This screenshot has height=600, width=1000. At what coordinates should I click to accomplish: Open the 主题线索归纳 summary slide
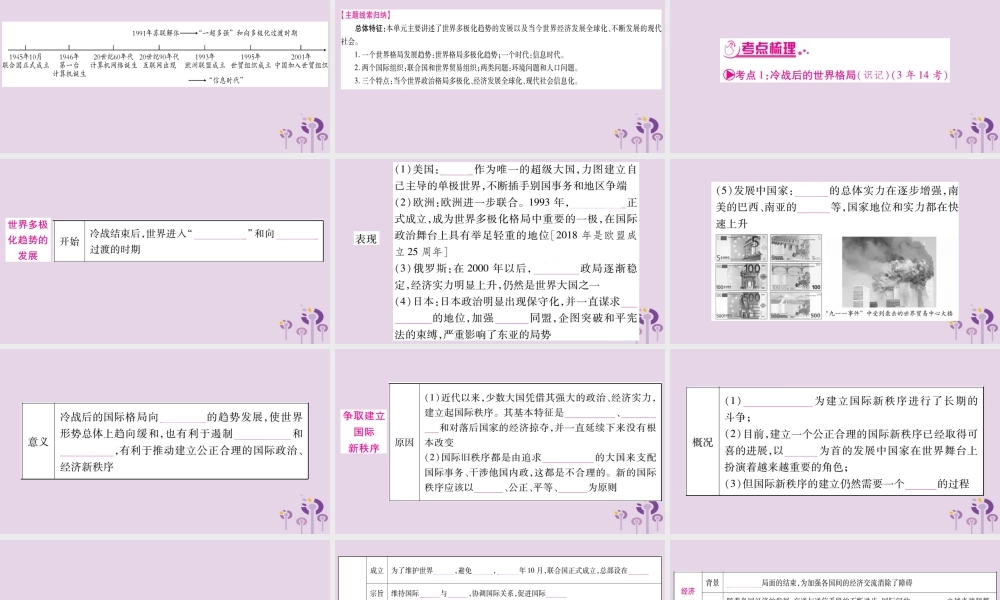click(500, 76)
